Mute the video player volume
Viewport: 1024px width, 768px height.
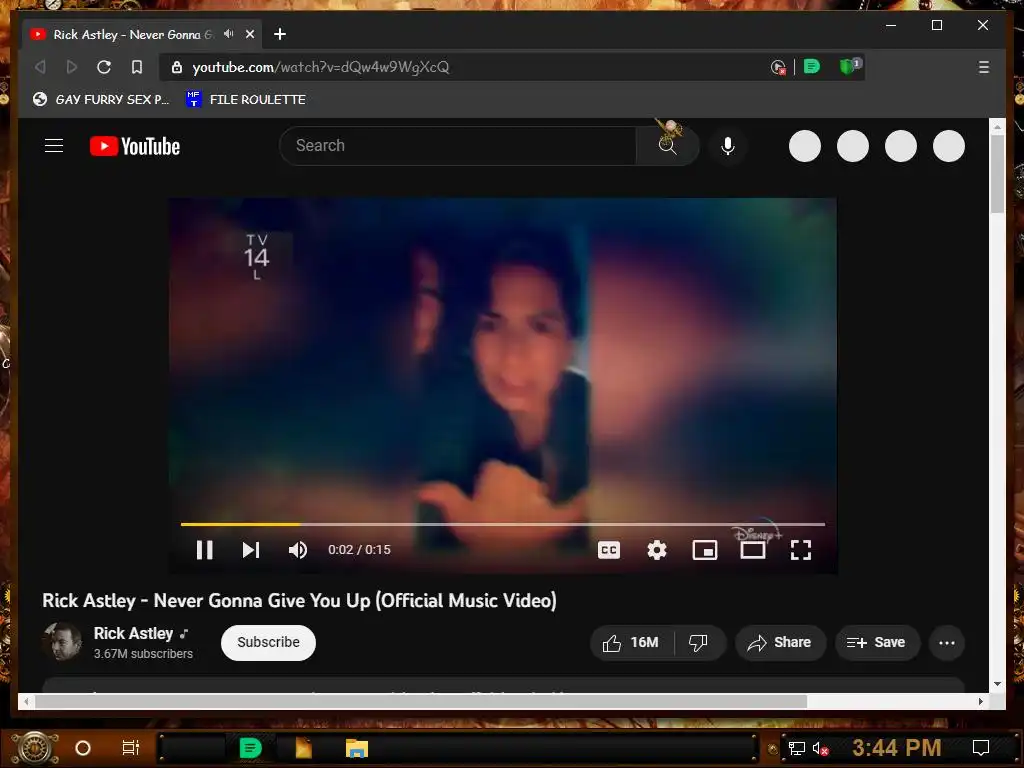point(298,550)
